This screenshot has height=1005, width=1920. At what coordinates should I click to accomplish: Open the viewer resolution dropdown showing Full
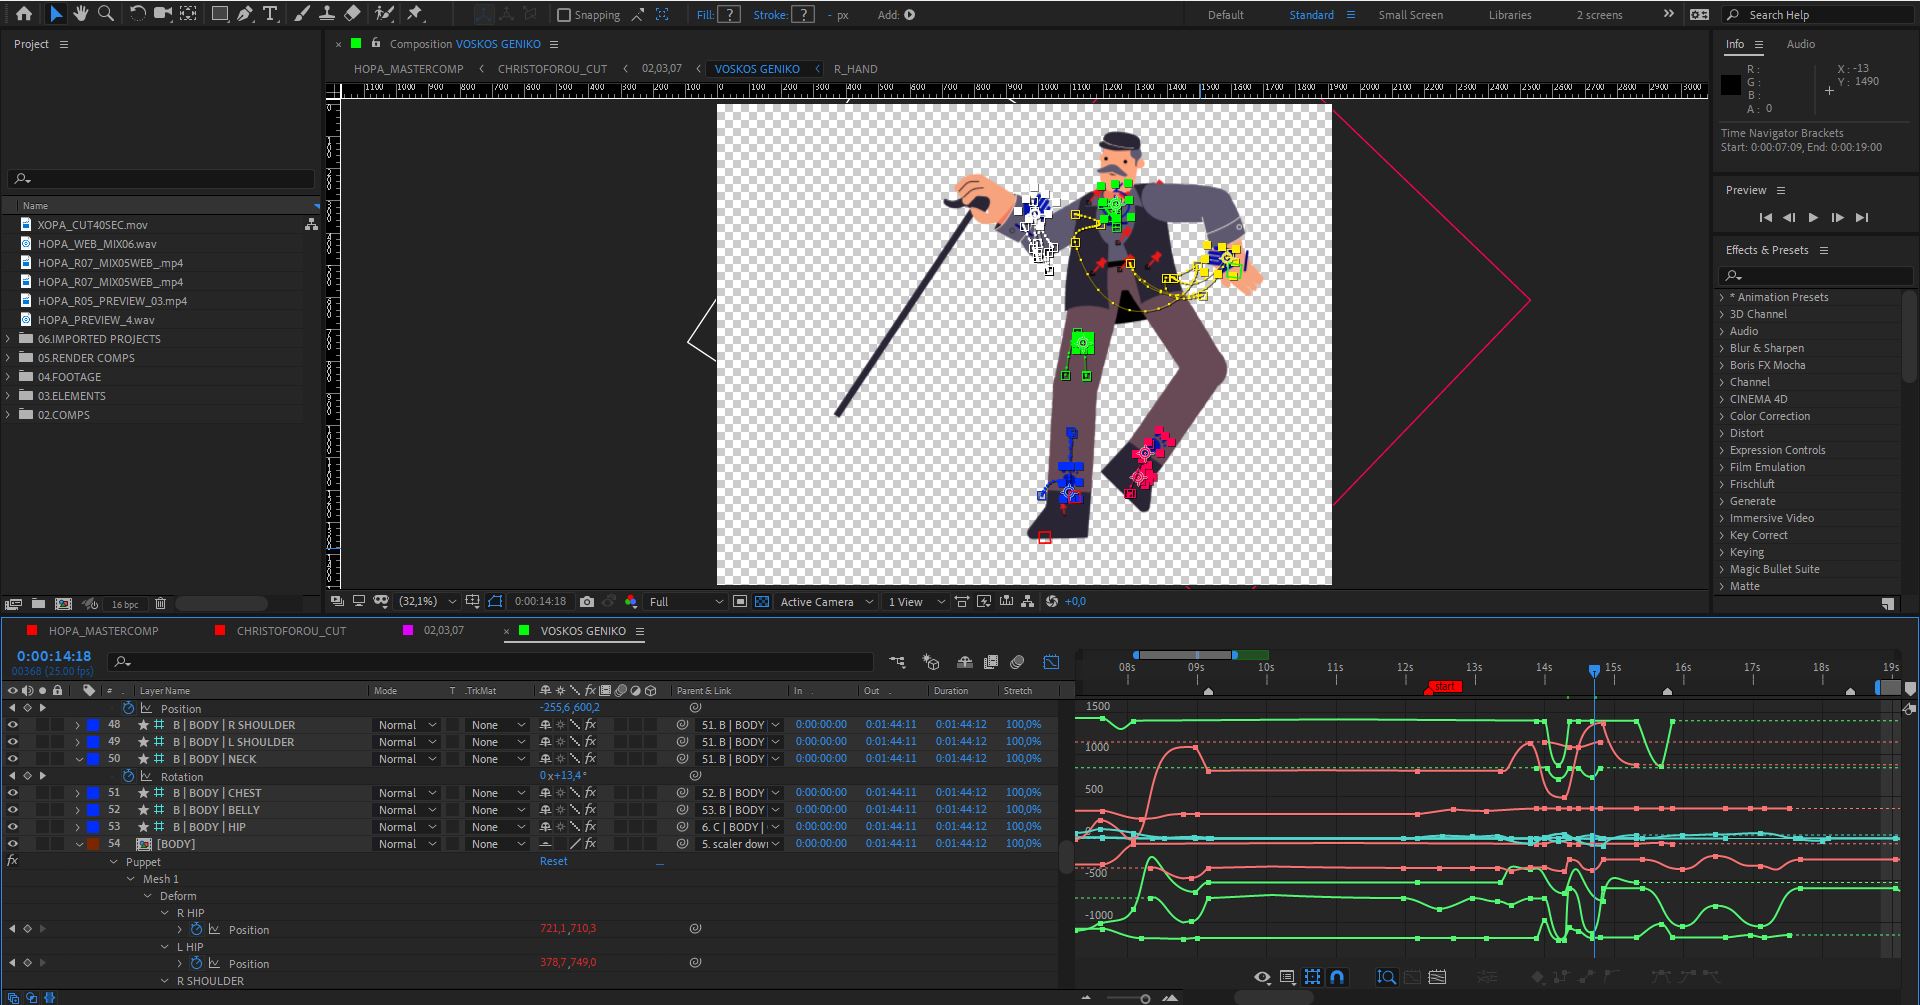[686, 602]
